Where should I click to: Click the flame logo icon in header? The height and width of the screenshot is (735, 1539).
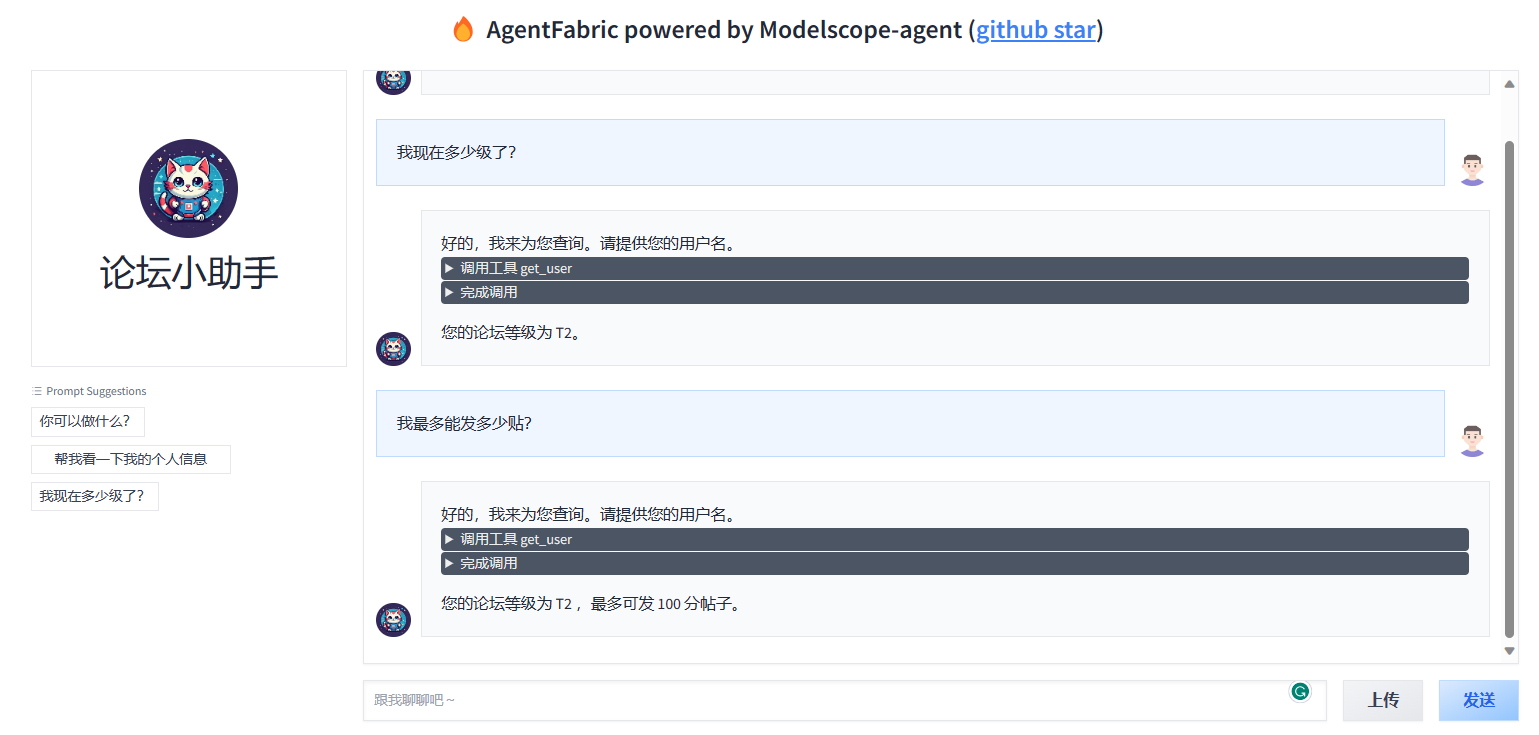462,30
